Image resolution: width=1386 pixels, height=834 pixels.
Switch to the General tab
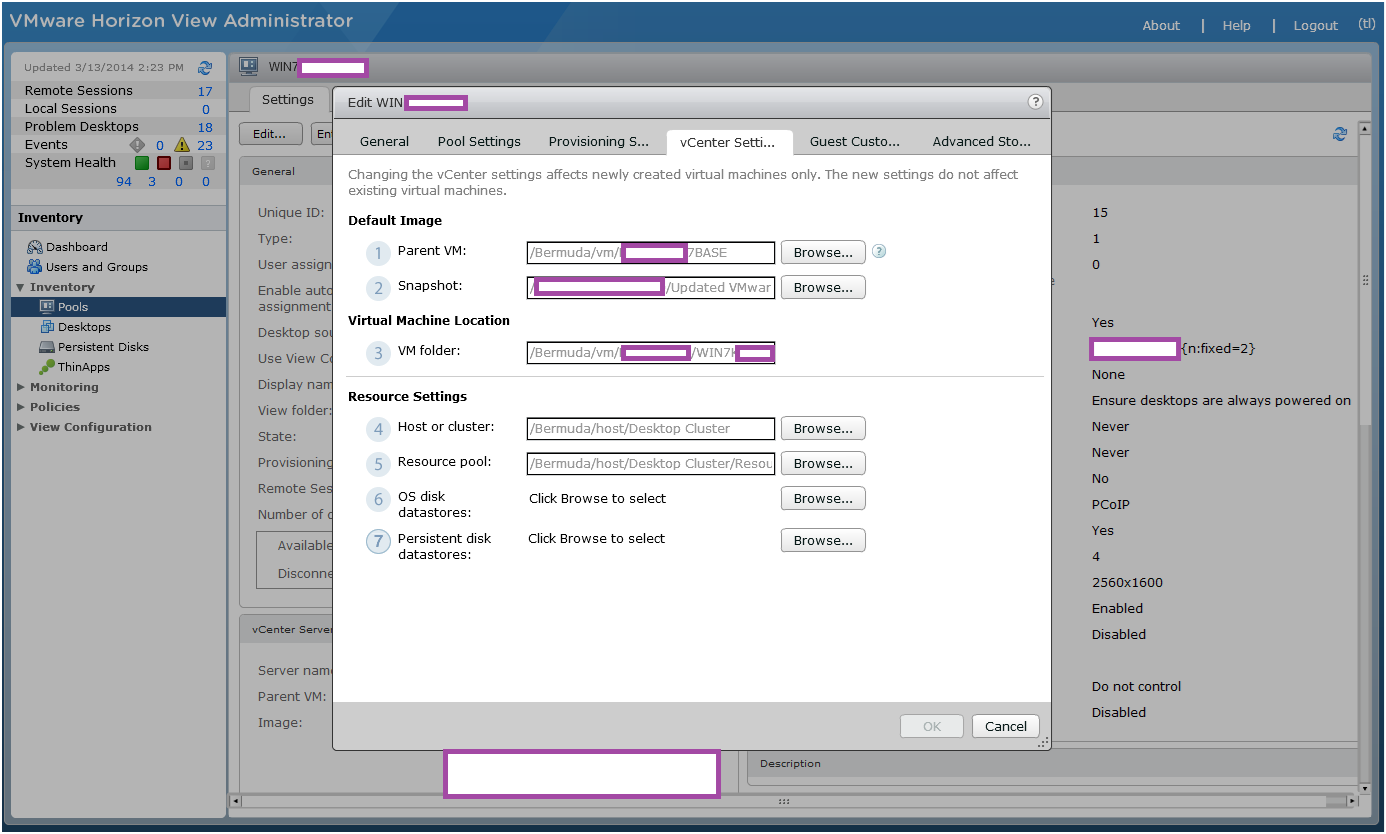[x=384, y=141]
